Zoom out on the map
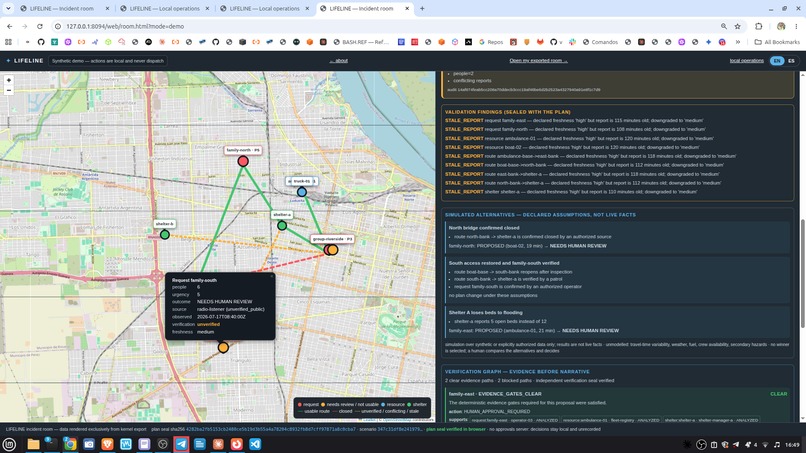This screenshot has width=806, height=453. point(9,90)
